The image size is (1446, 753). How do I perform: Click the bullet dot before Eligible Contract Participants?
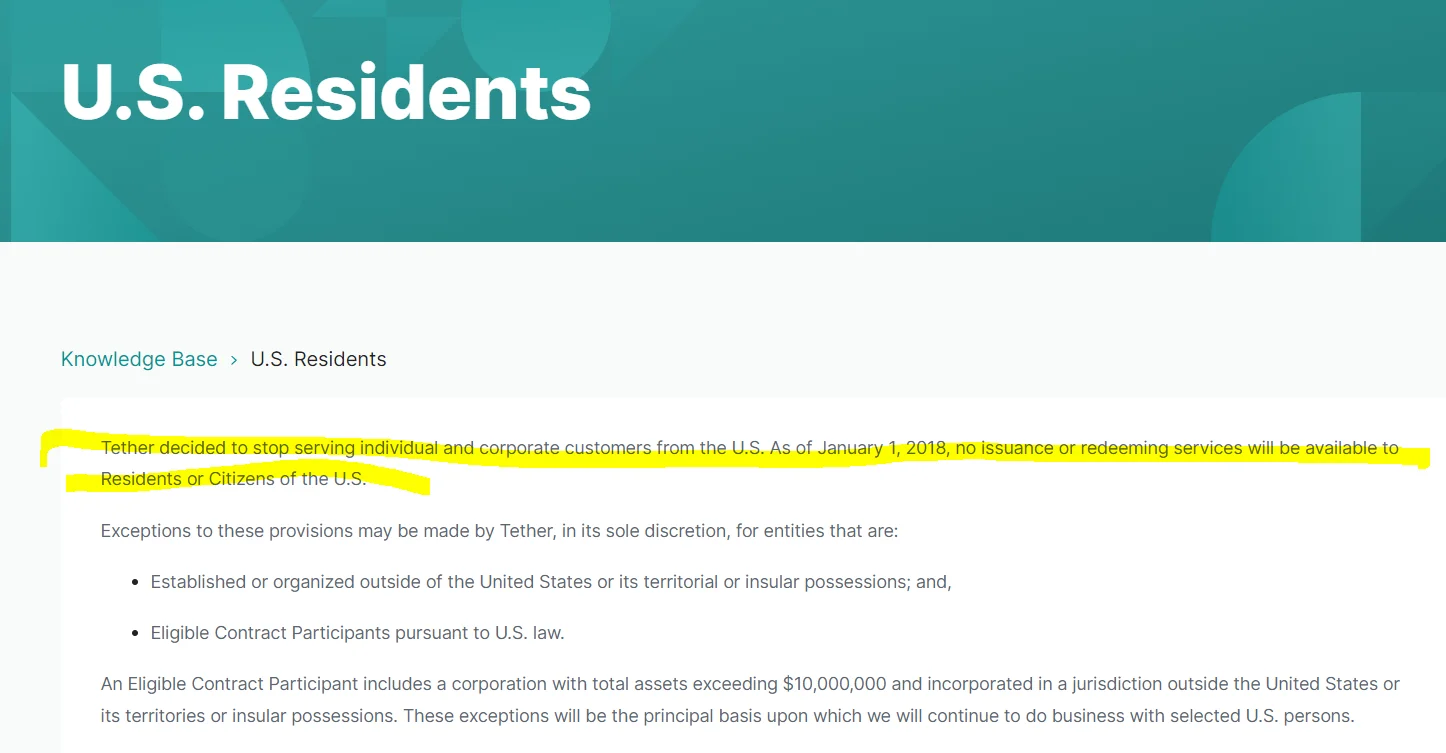(135, 633)
